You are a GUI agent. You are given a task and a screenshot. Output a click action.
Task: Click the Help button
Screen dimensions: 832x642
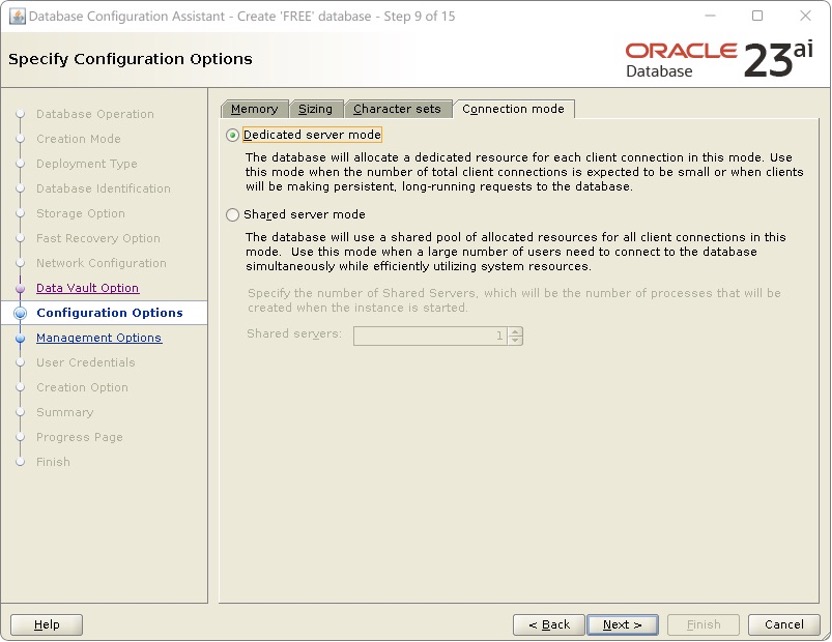click(x=45, y=624)
